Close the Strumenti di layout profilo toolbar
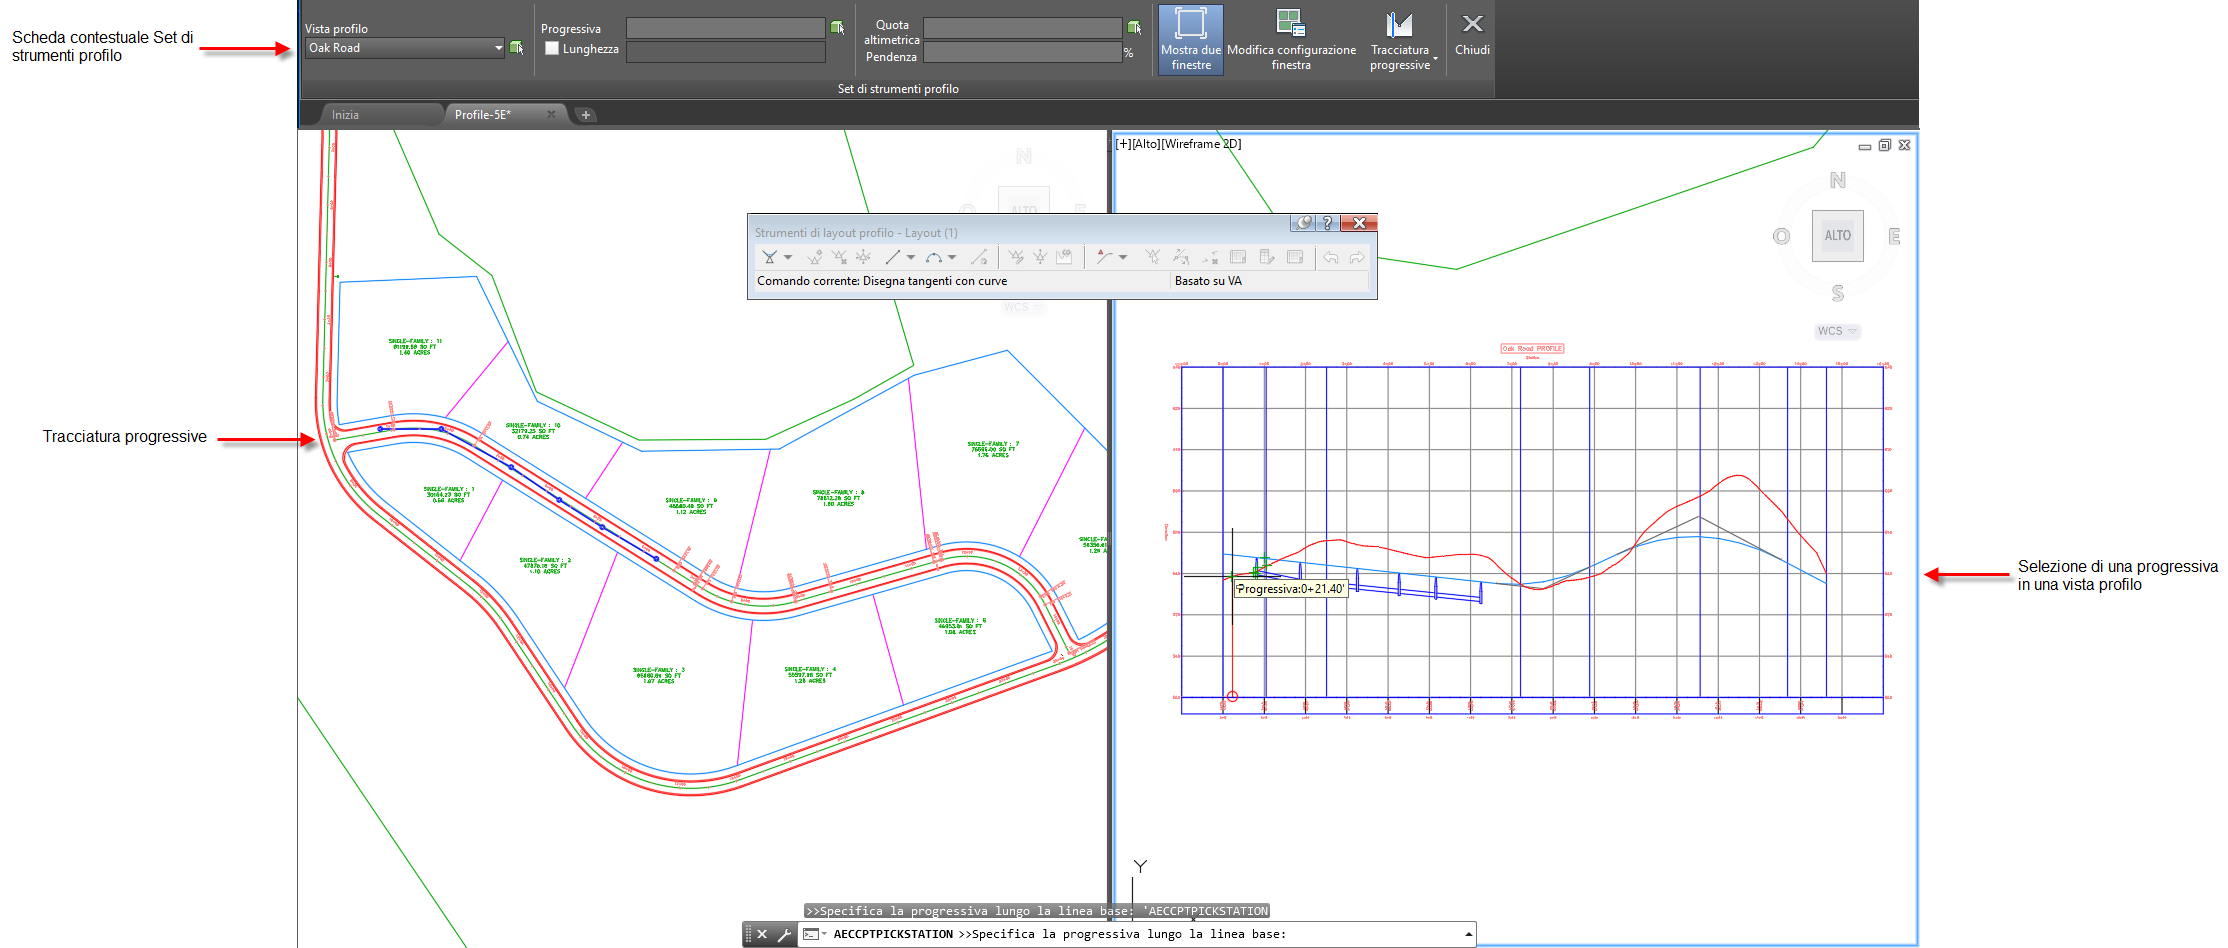Screen dimensions: 2228x948 1359,223
